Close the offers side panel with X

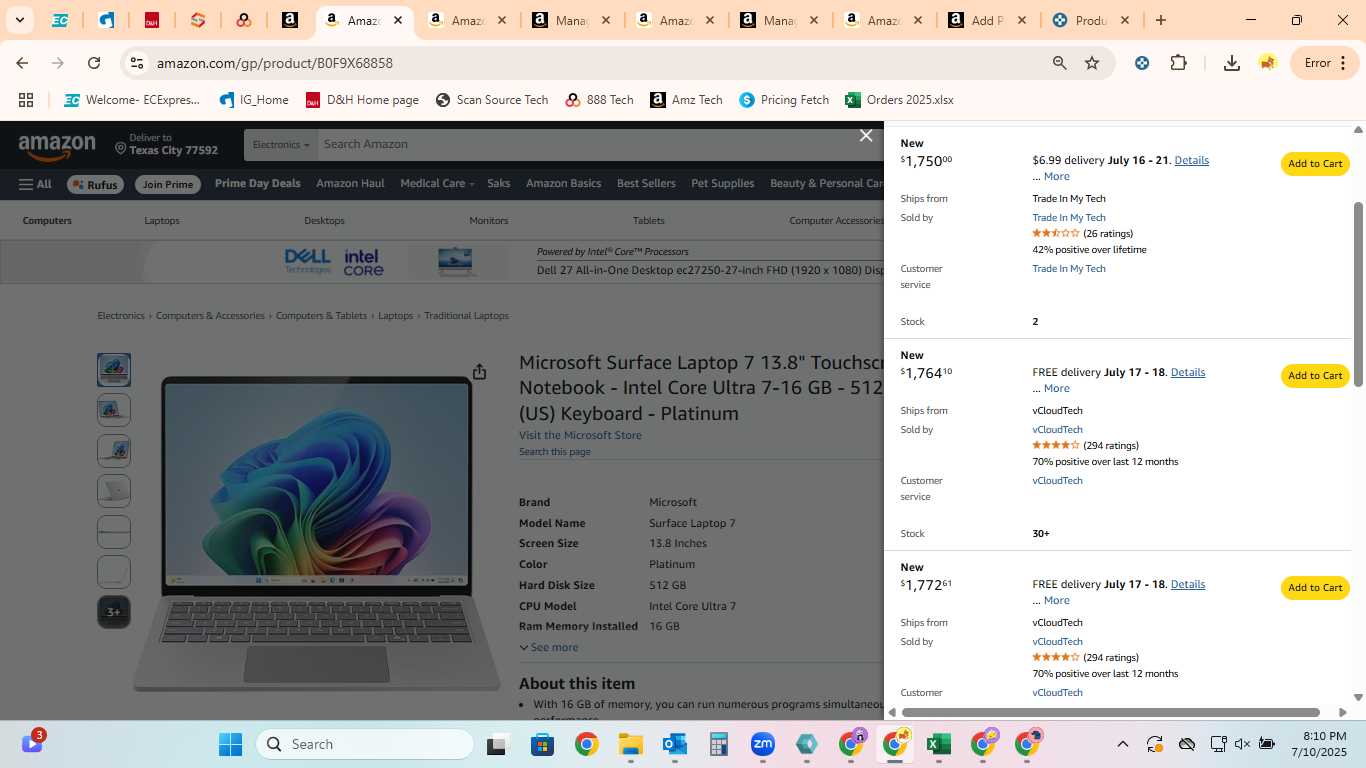tap(866, 136)
